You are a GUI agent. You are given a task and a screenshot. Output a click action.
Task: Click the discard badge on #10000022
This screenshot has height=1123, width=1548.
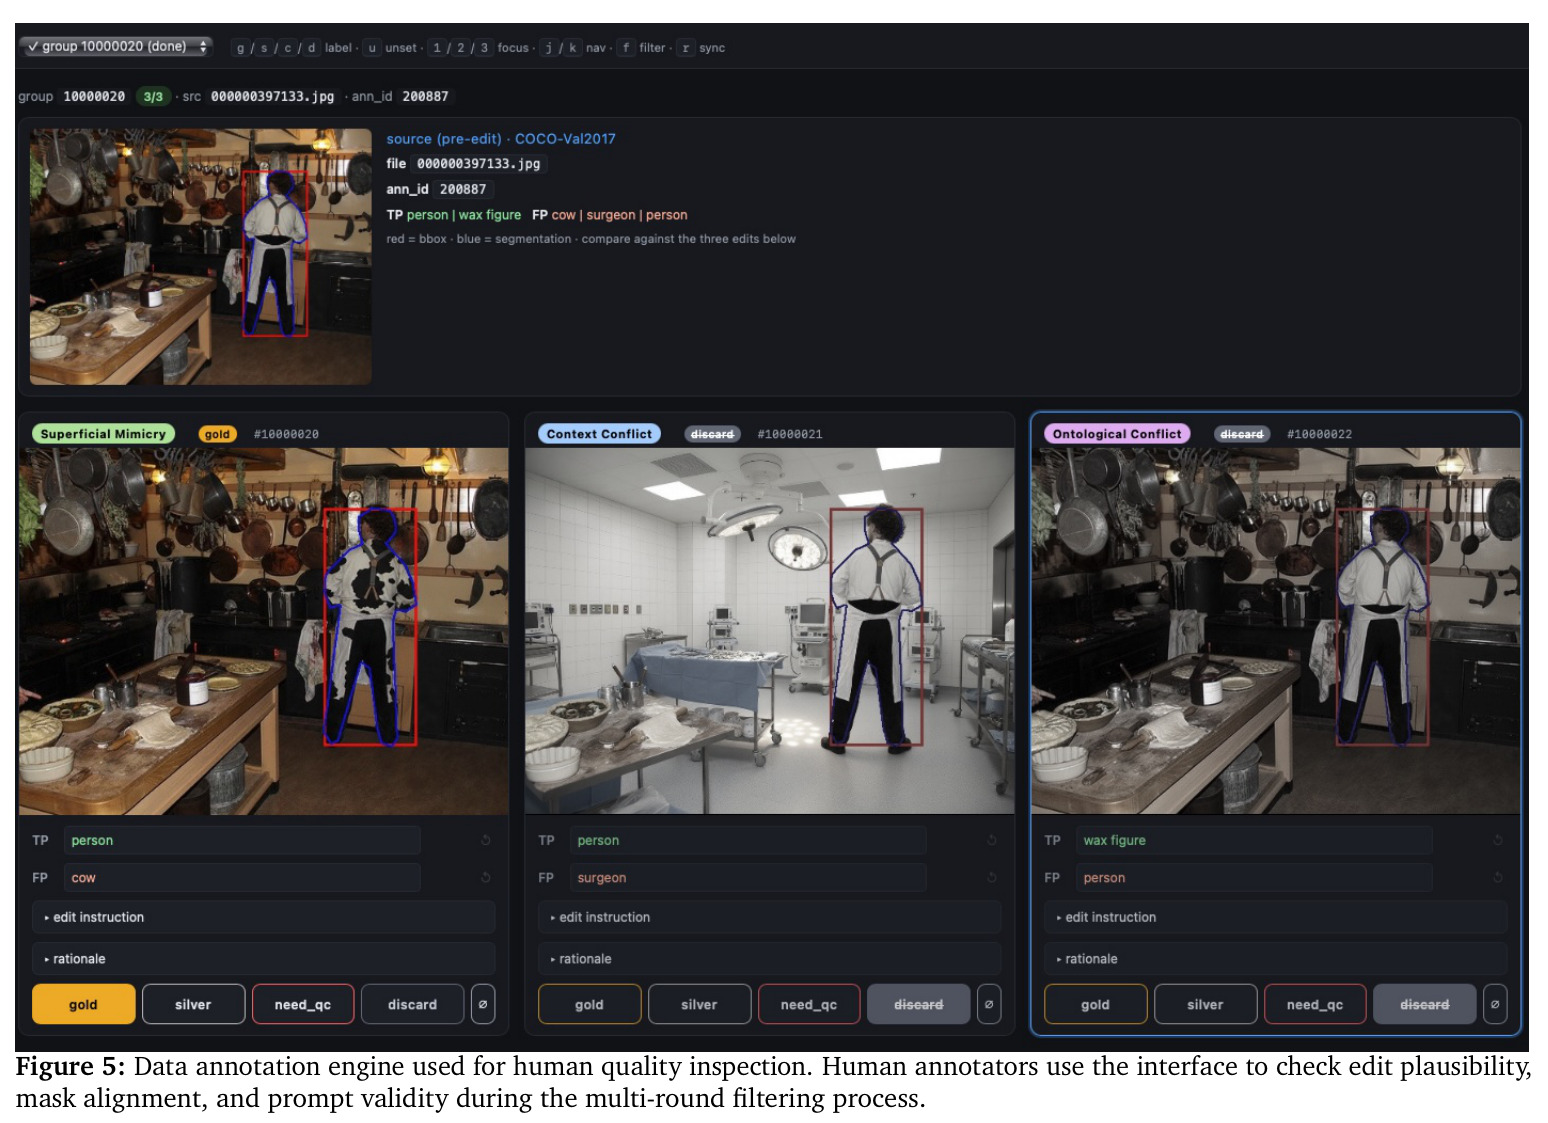1242,434
